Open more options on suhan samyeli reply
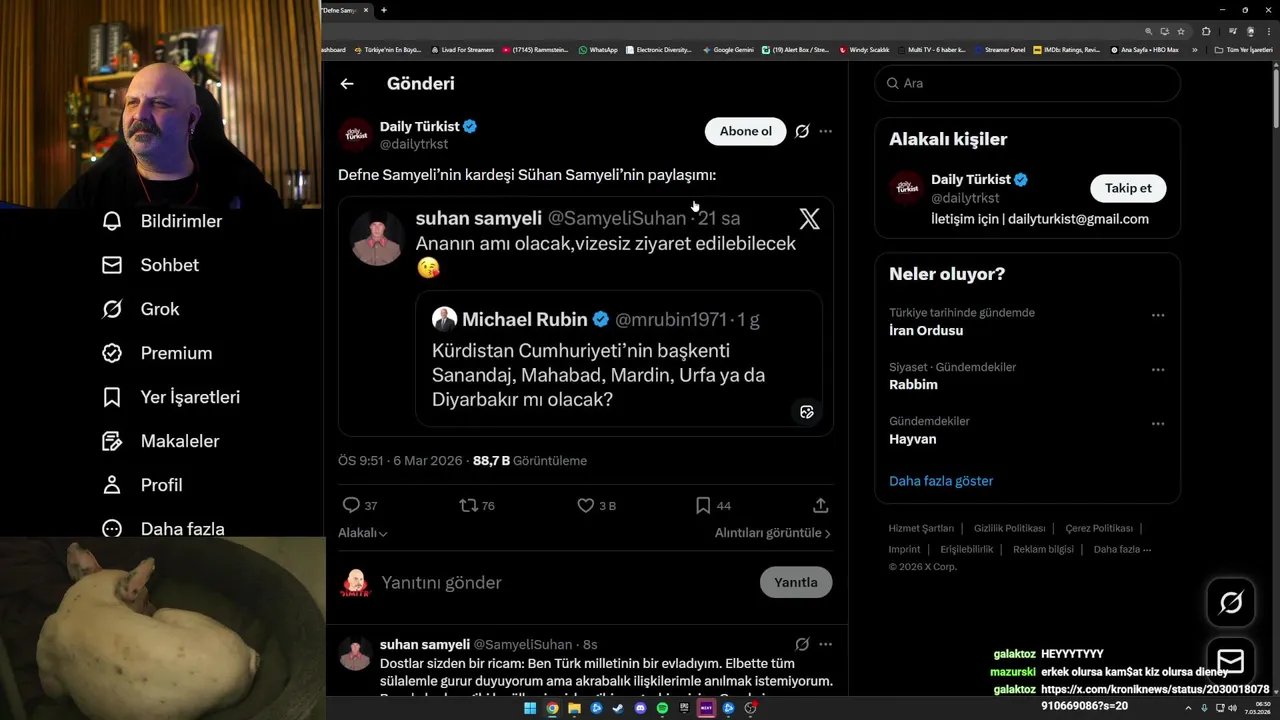Image resolution: width=1280 pixels, height=720 pixels. click(x=825, y=644)
